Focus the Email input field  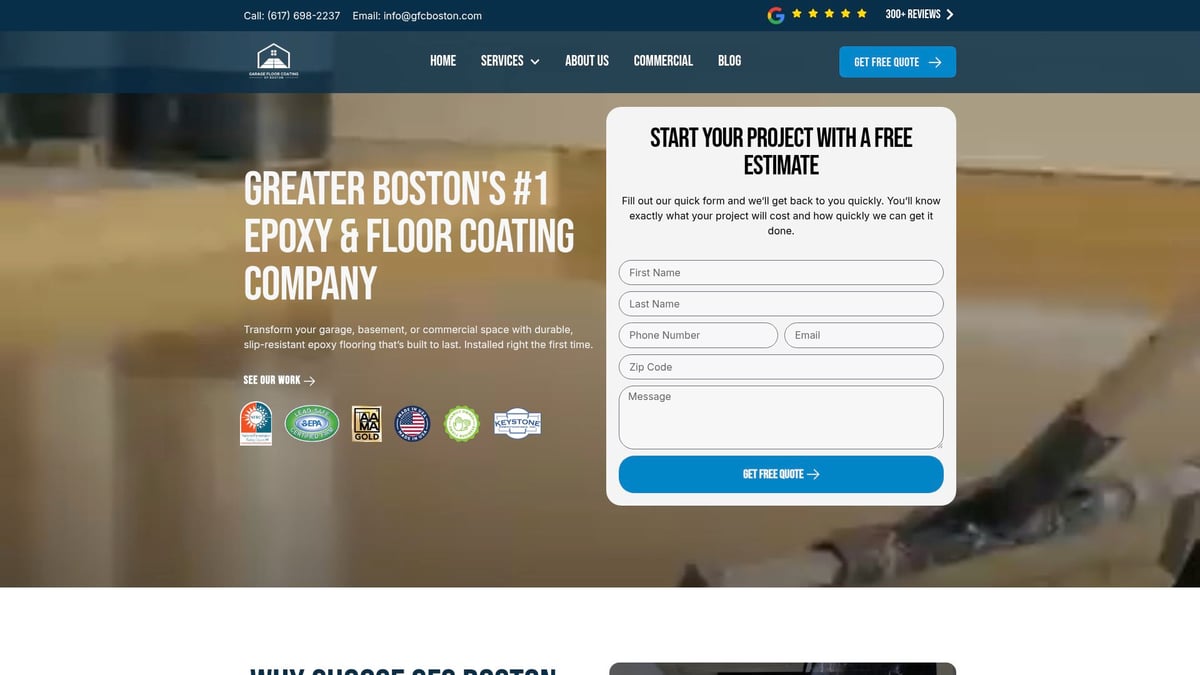[864, 335]
